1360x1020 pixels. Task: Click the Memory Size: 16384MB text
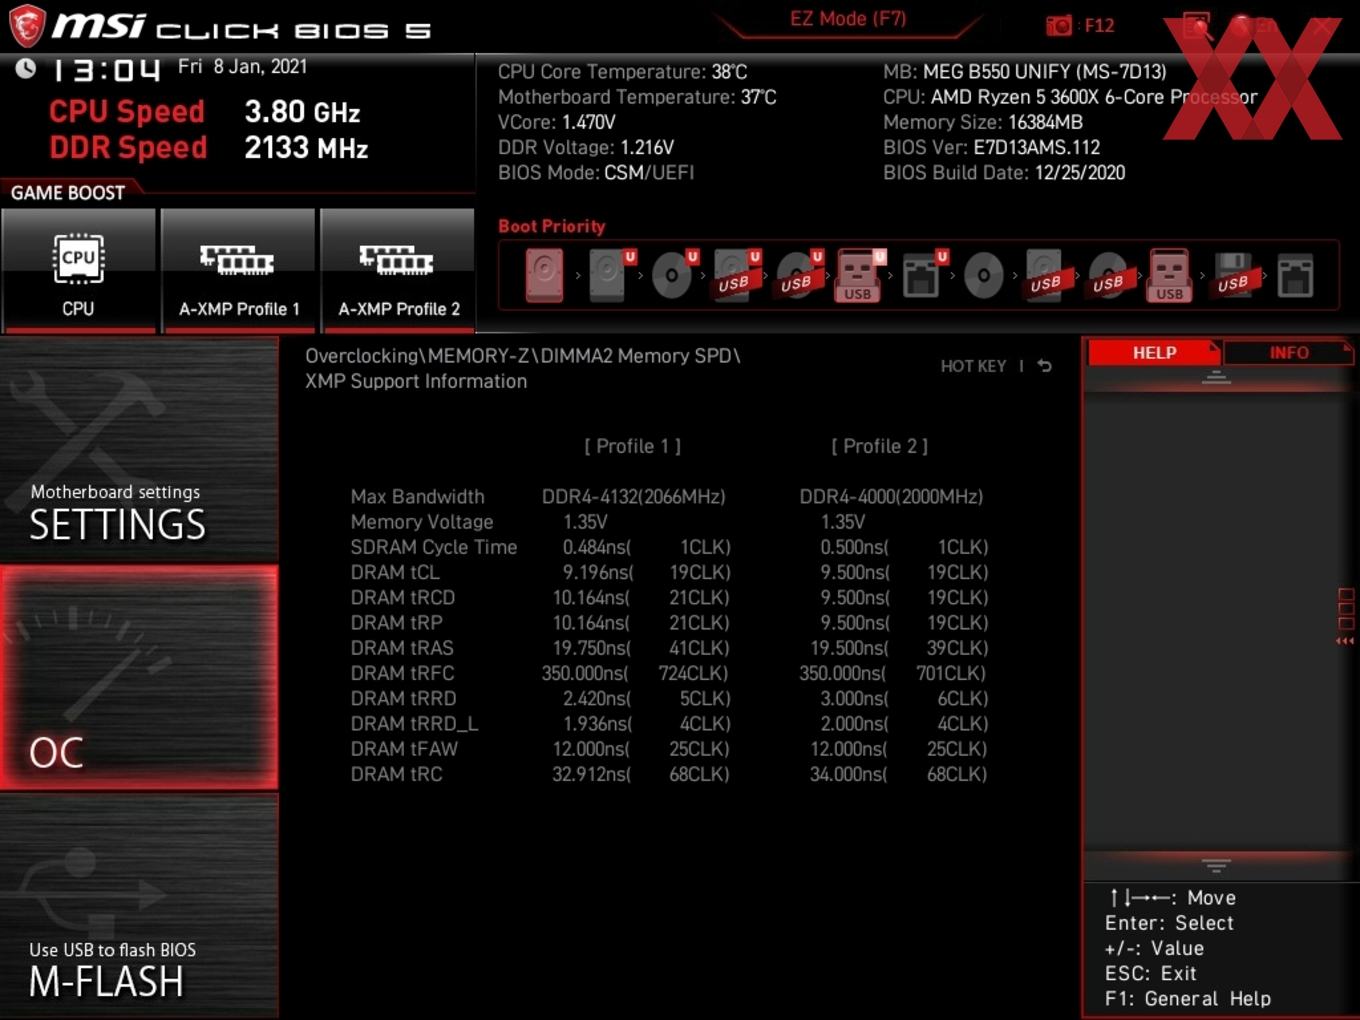[983, 122]
